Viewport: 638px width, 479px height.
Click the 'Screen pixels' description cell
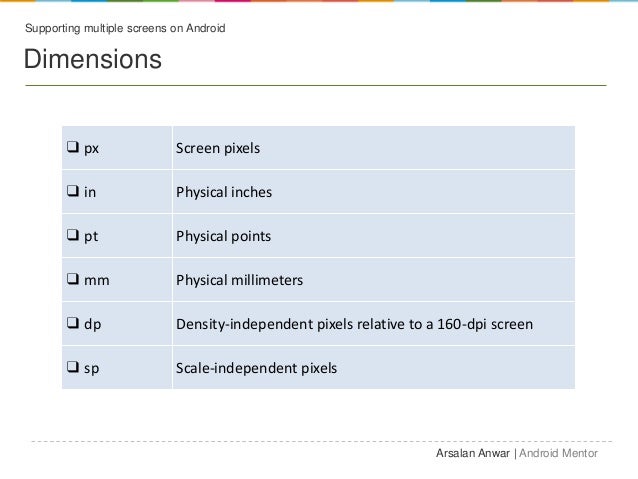pyautogui.click(x=218, y=149)
